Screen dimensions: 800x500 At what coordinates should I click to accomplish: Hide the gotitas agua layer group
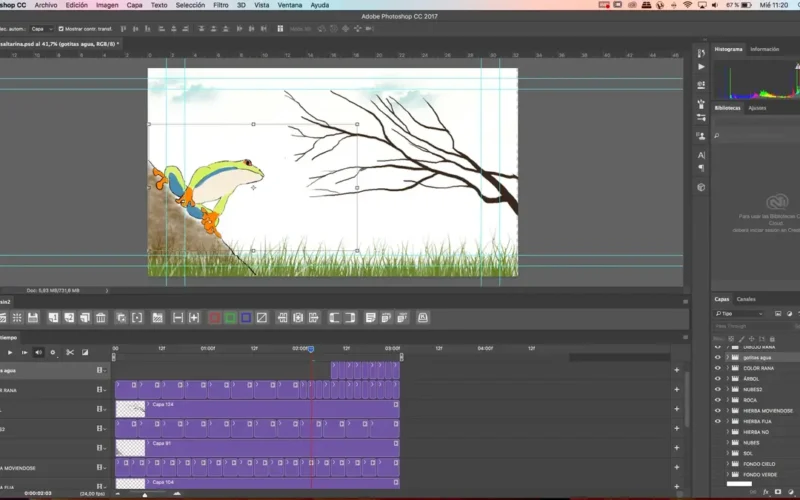coord(717,358)
